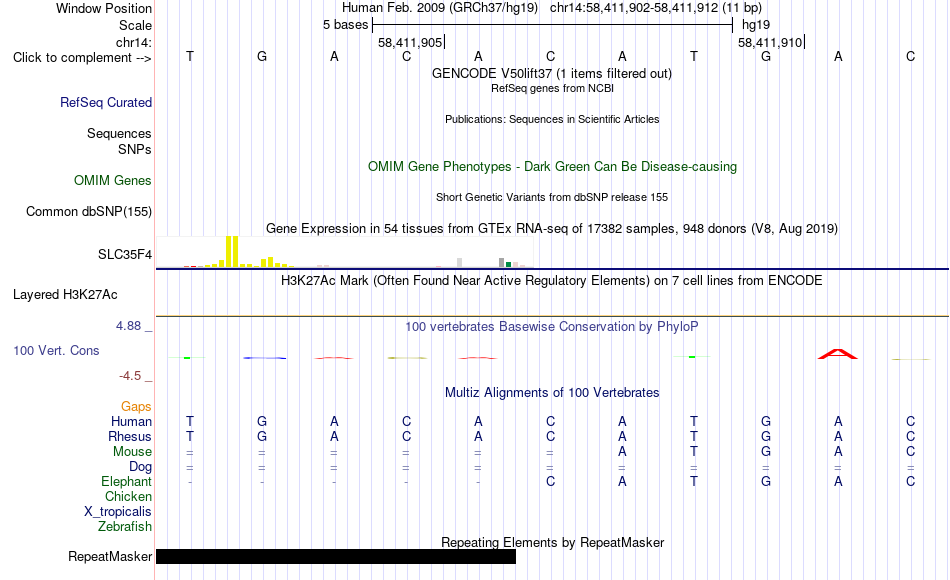Click the hg19 text beside the scale bar
Viewport: 950px width, 580px height.
pyautogui.click(x=756, y=25)
